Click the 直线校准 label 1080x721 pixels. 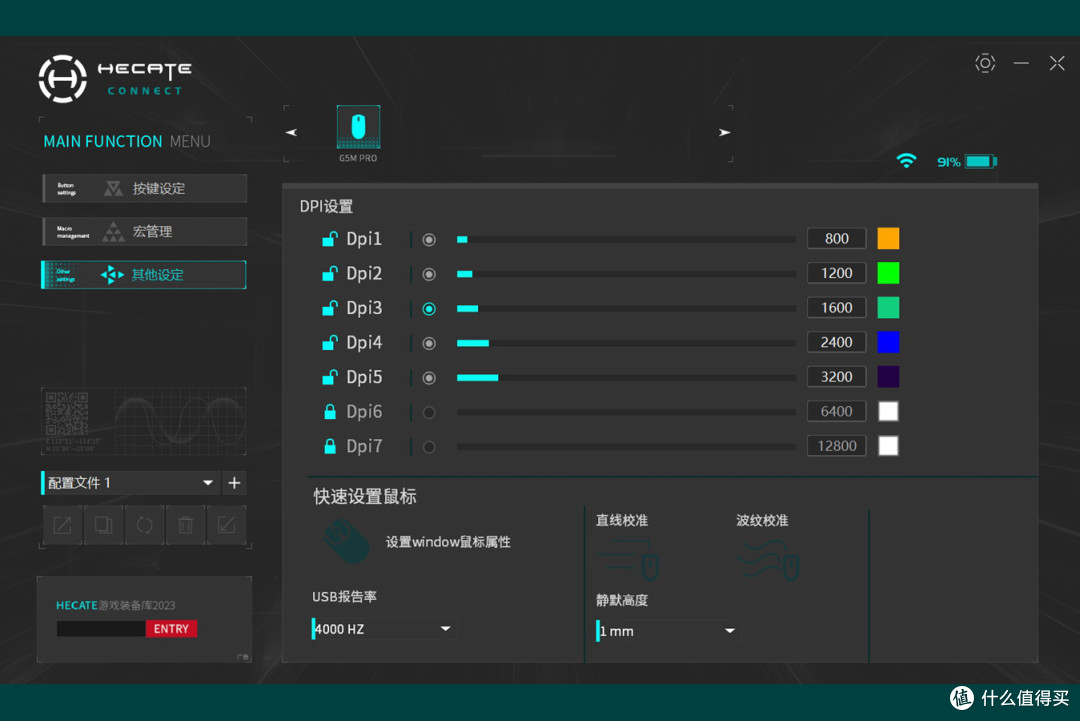pos(621,521)
